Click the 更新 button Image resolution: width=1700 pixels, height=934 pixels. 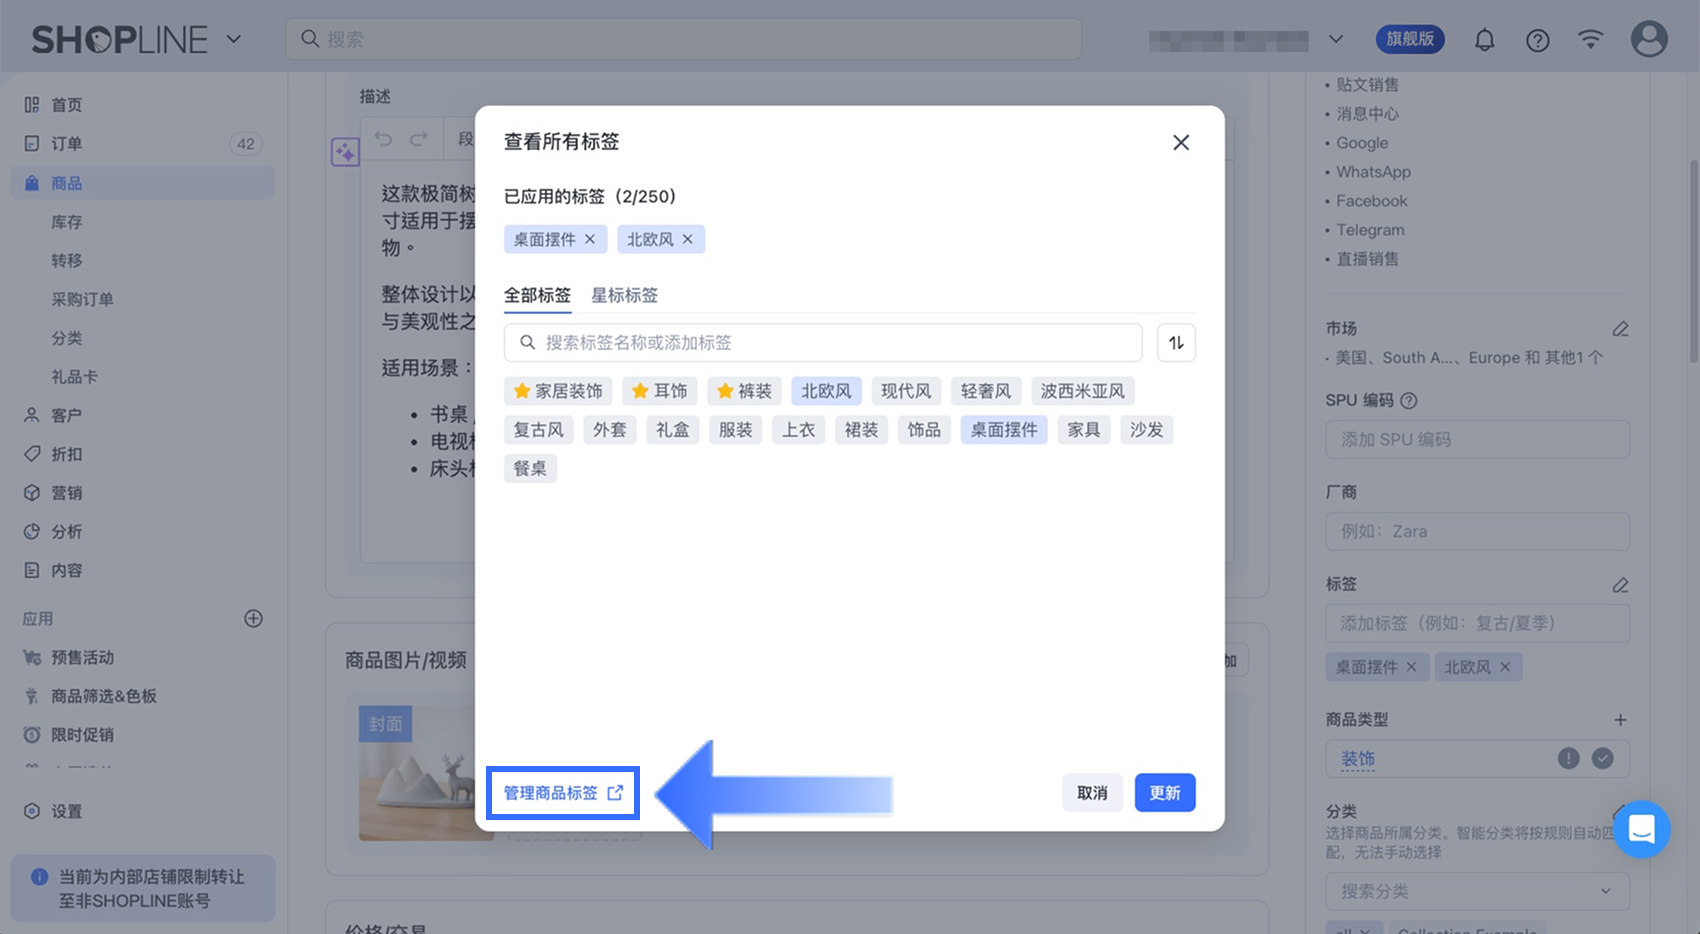pos(1165,793)
